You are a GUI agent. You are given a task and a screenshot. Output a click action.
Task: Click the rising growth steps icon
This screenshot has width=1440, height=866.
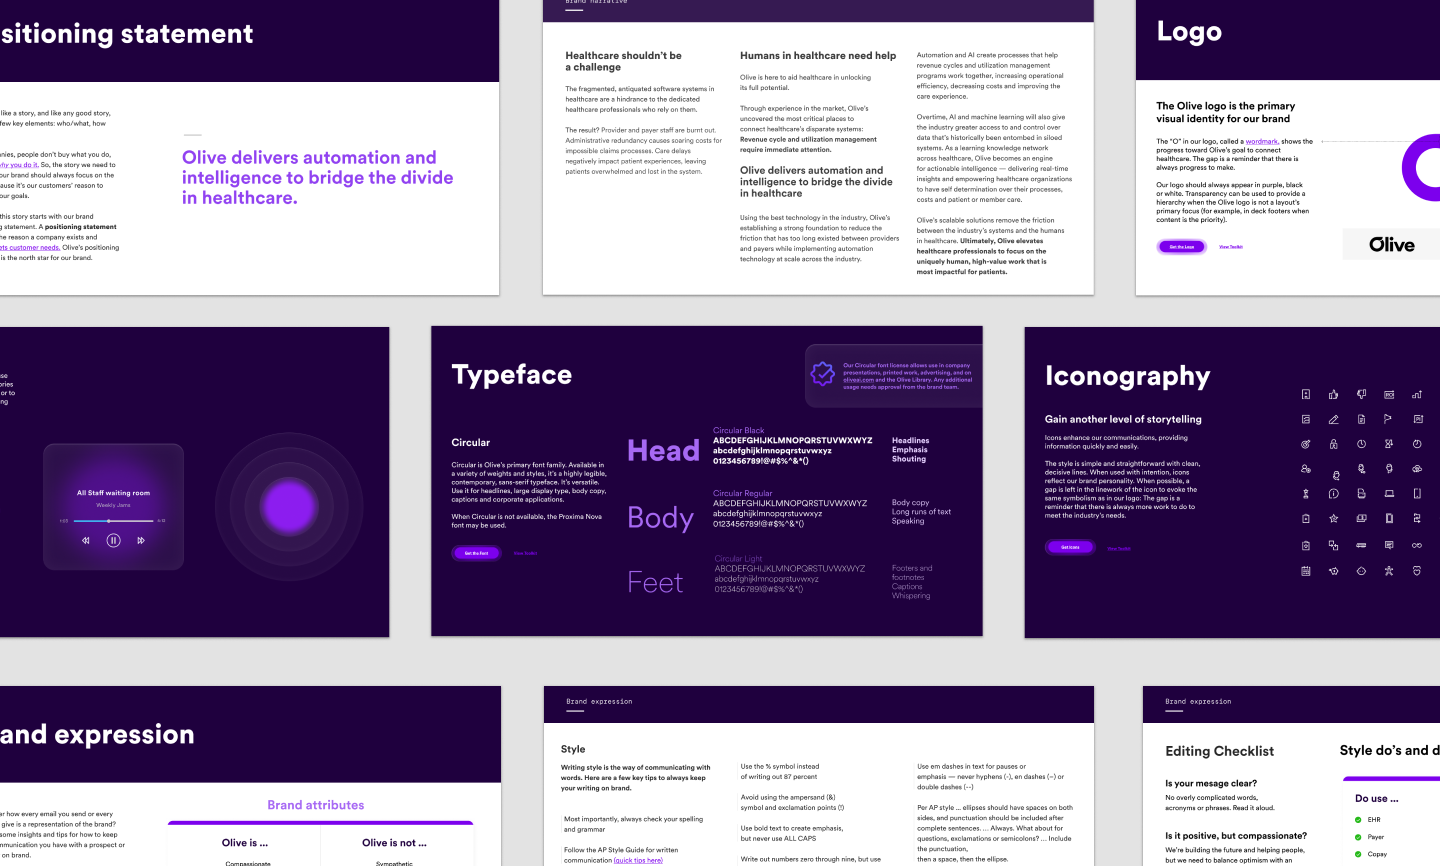(1417, 394)
